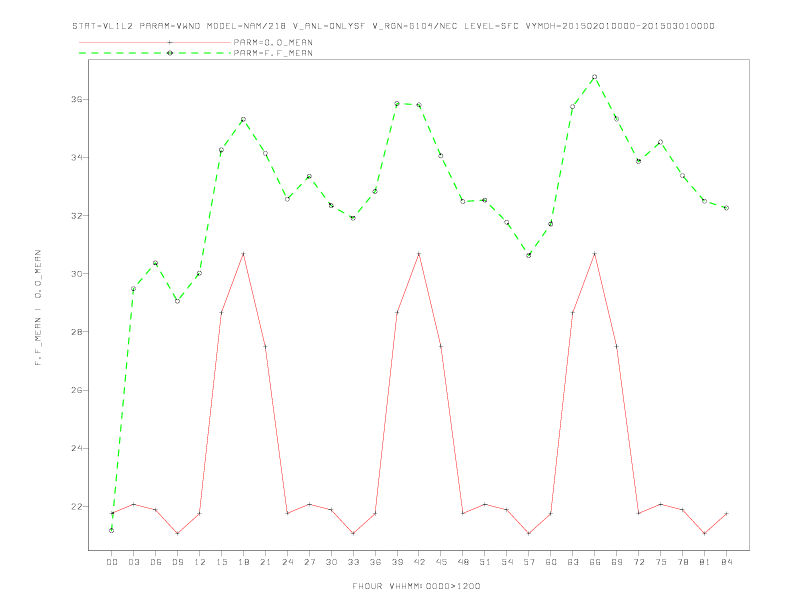
Task: Click the x-axis forecast hour label 78
Action: [x=682, y=562]
